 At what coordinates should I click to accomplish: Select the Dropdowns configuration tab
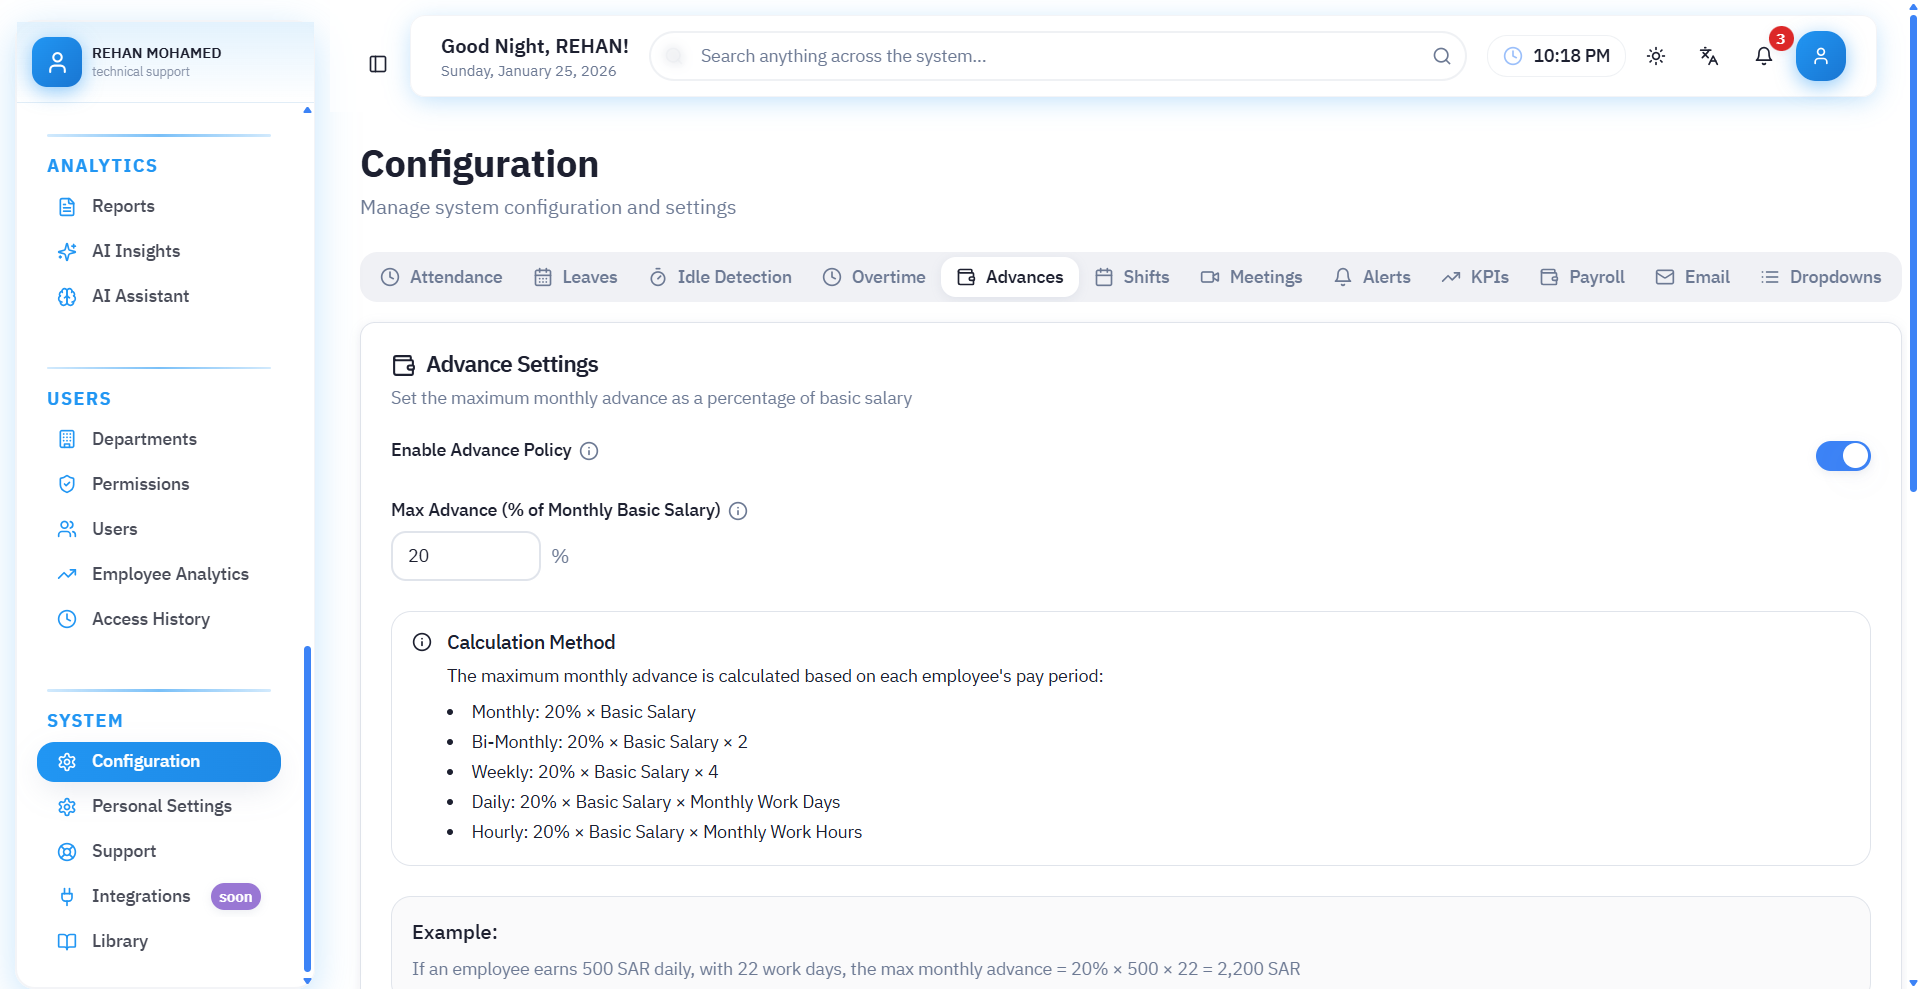point(1821,277)
